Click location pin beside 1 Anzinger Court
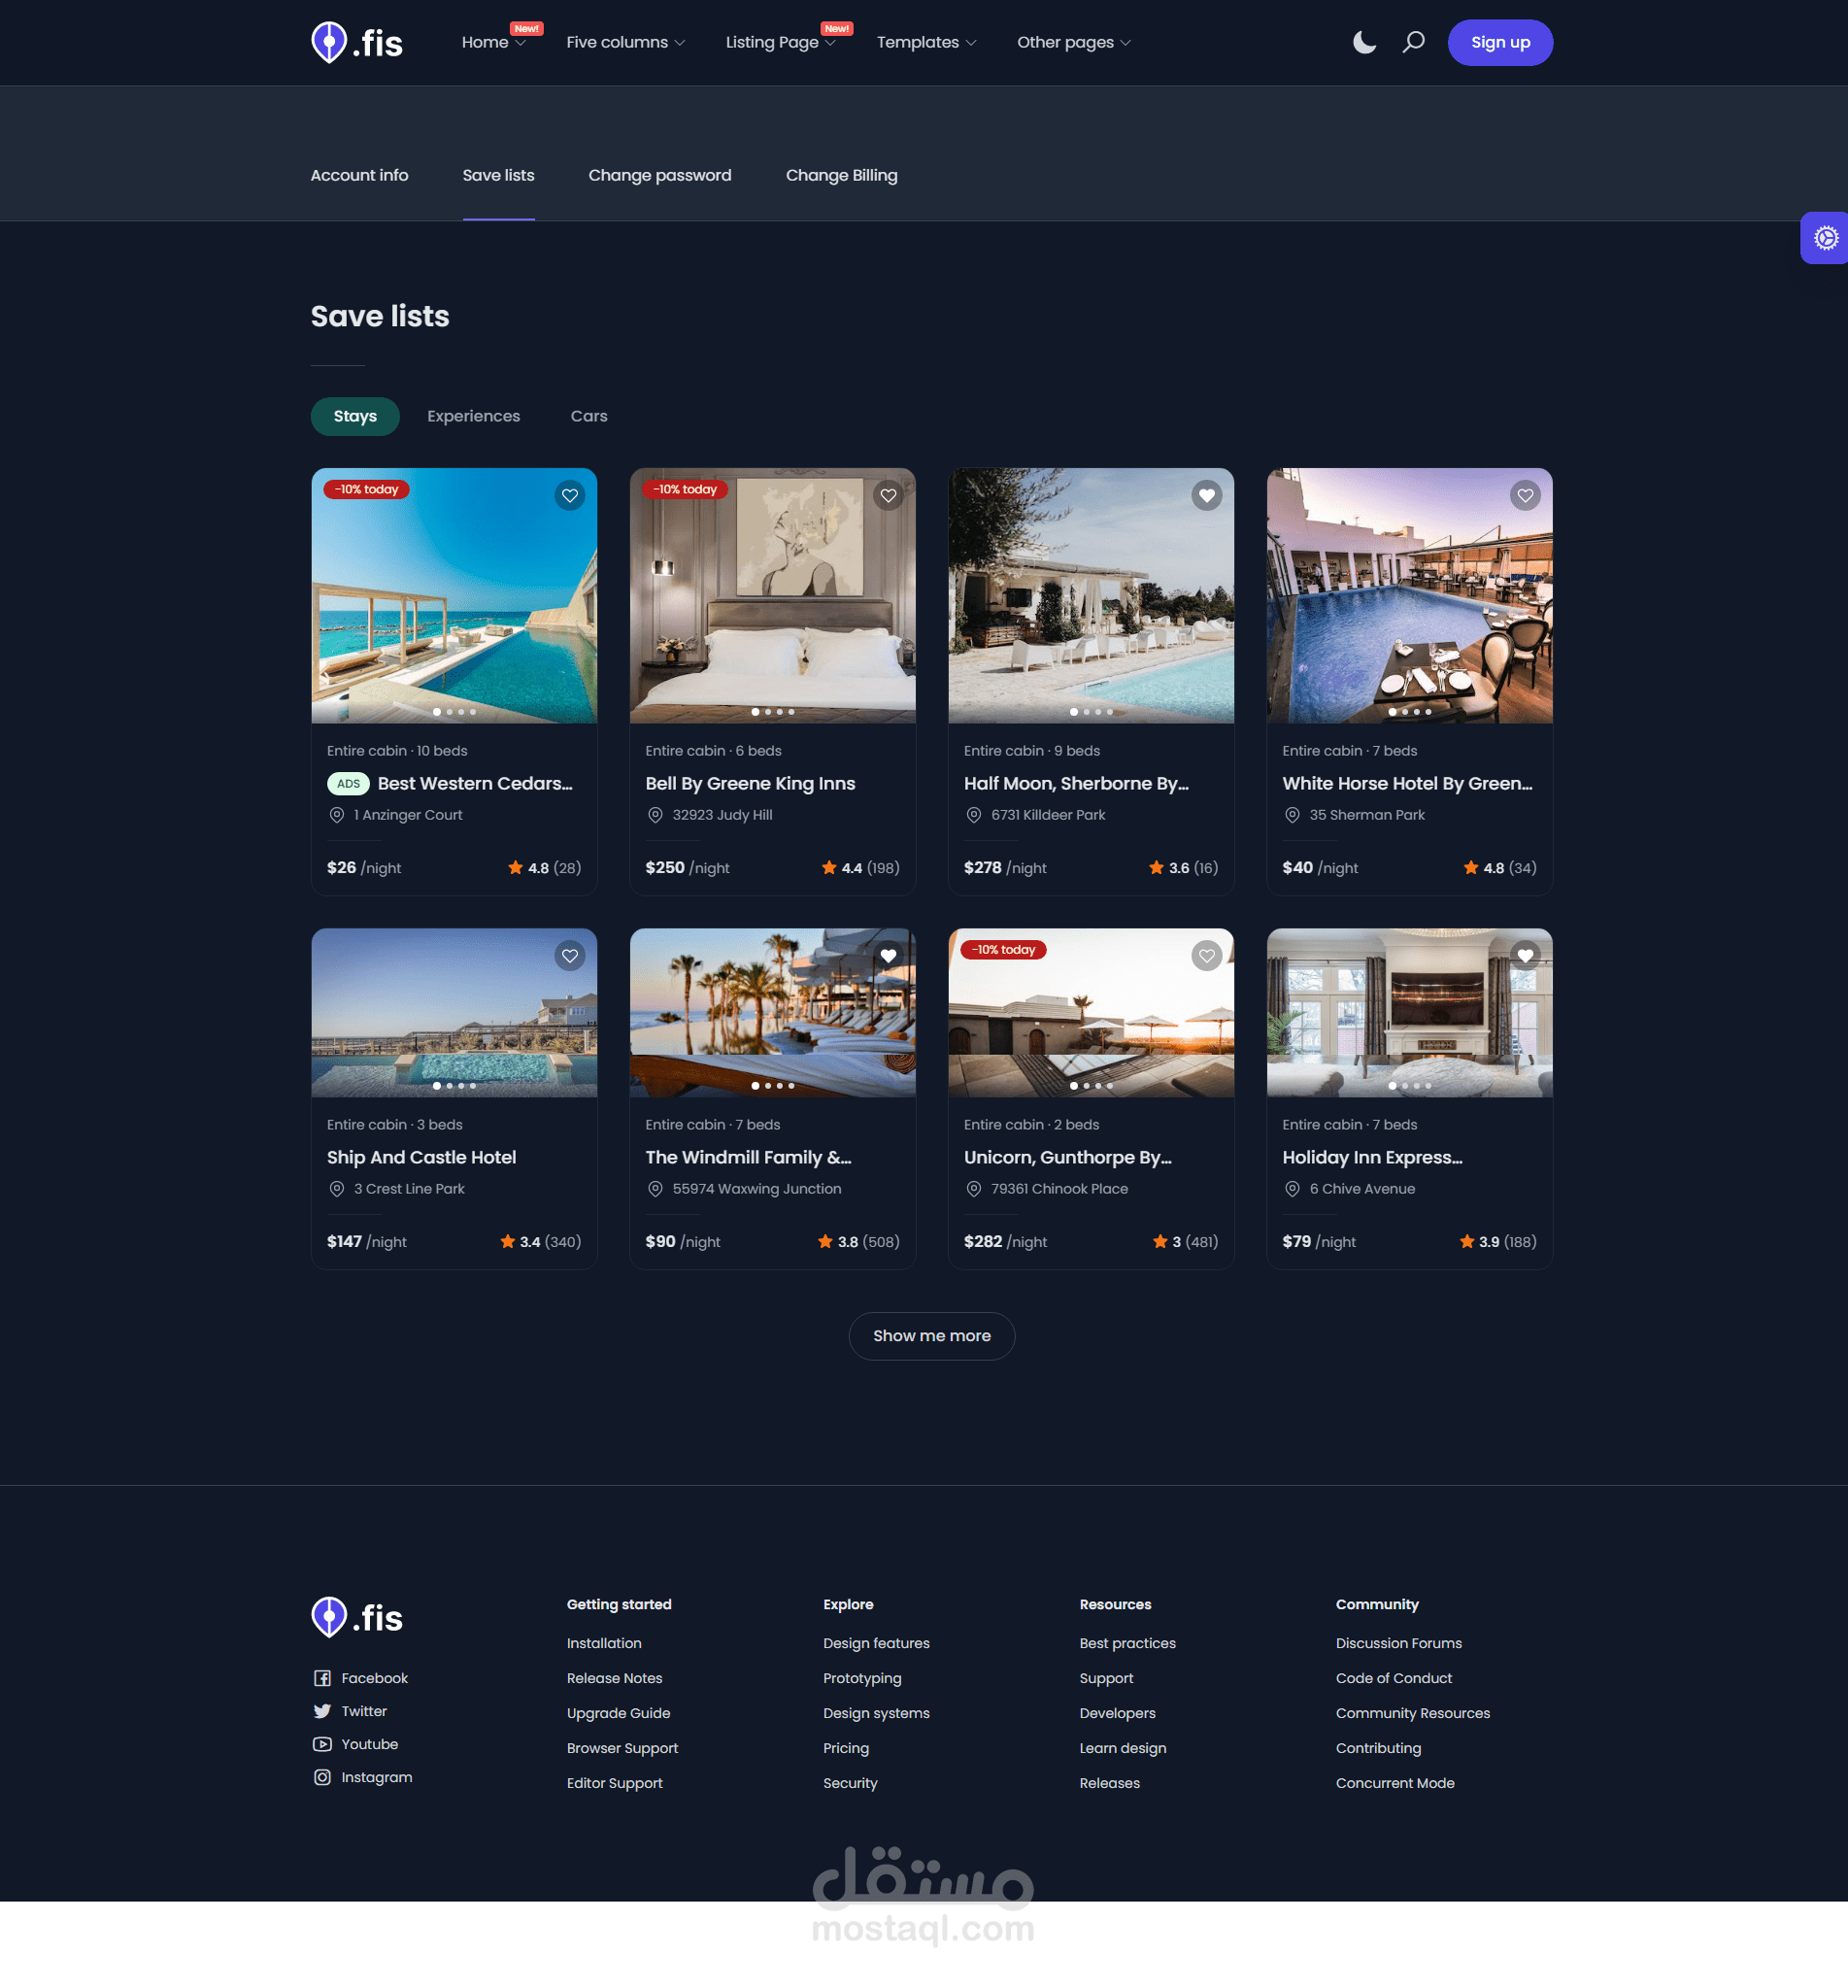The image size is (1848, 1988). 337,815
